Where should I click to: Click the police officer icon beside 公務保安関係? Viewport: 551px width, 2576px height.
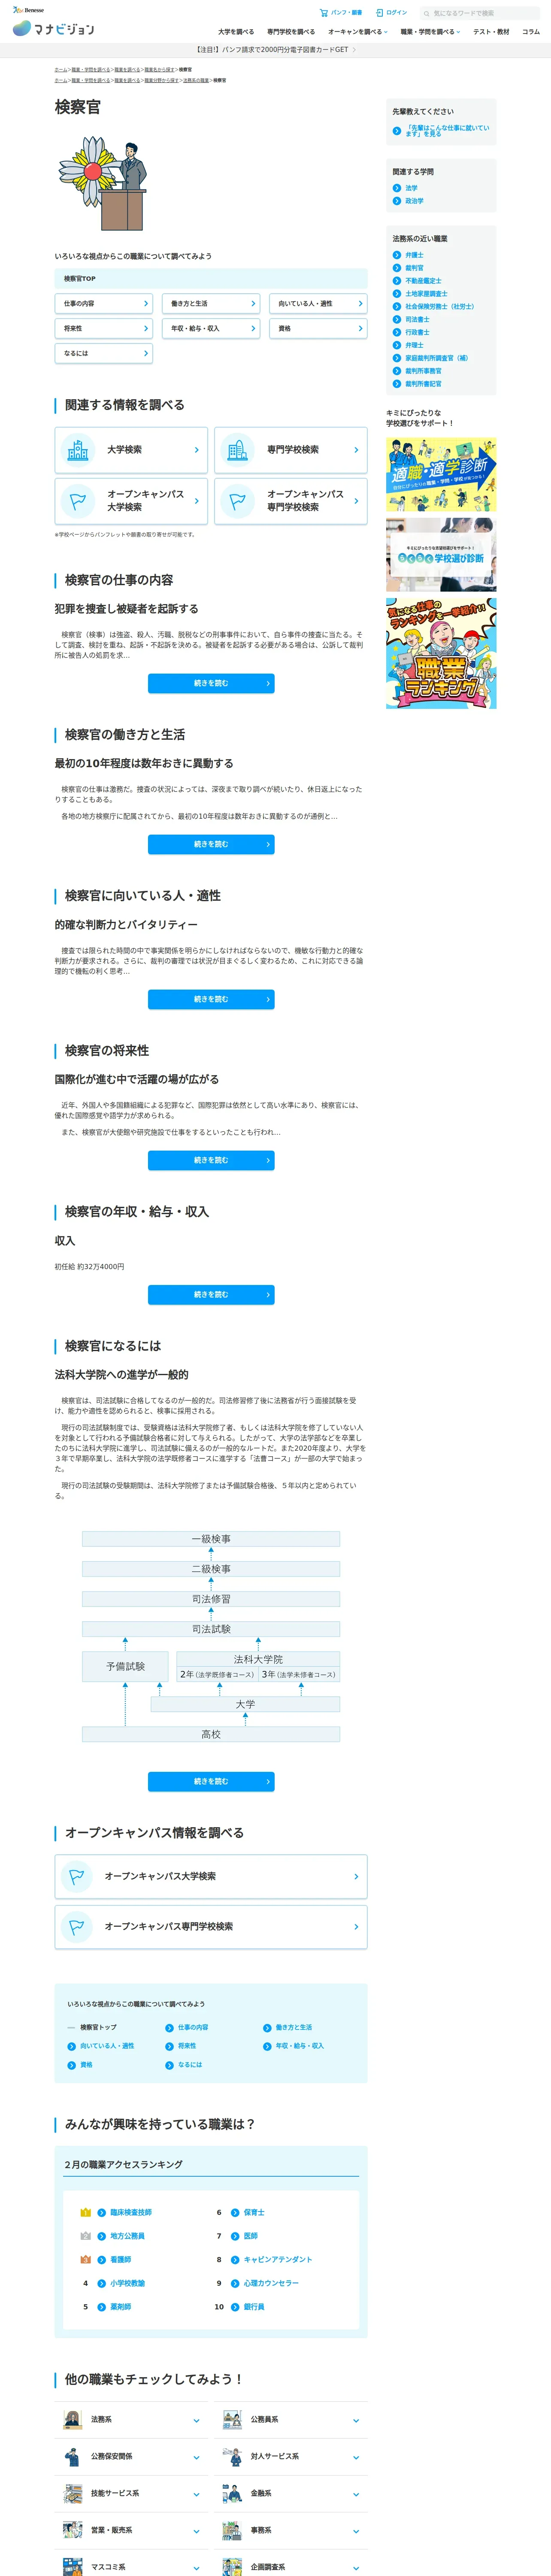[x=73, y=2457]
